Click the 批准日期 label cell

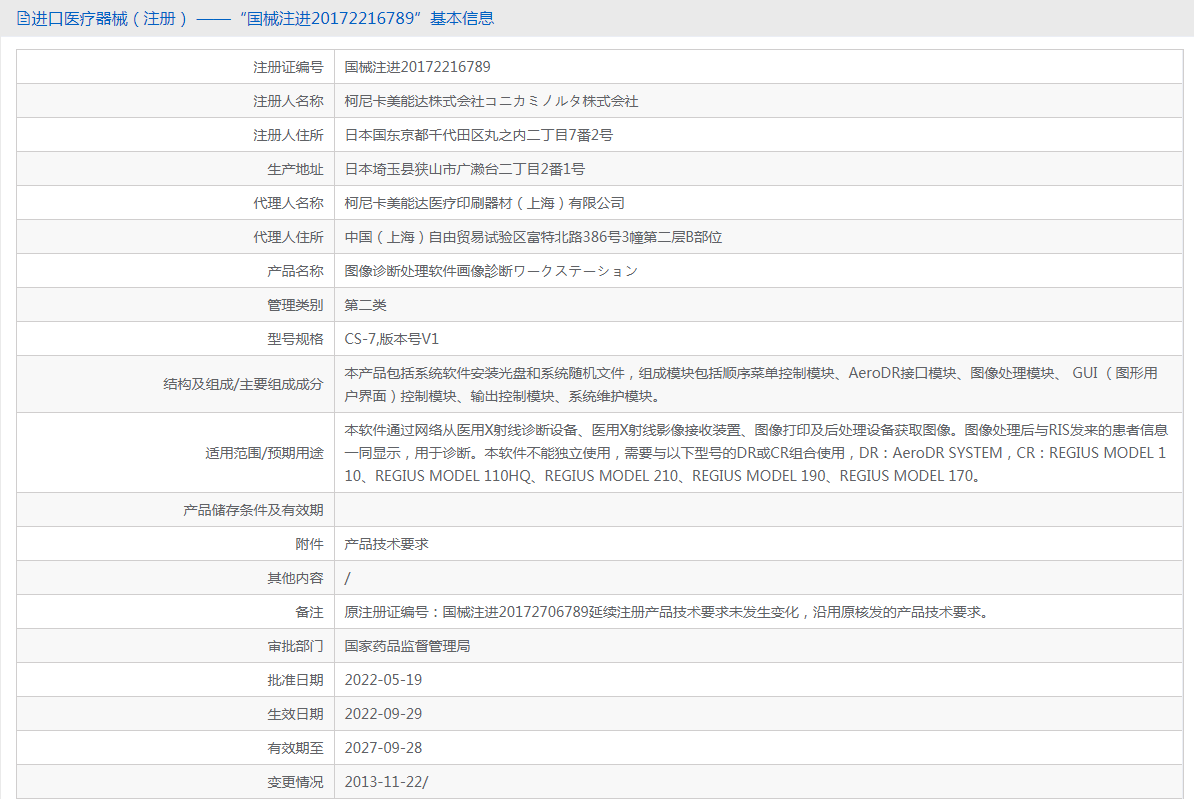176,680
